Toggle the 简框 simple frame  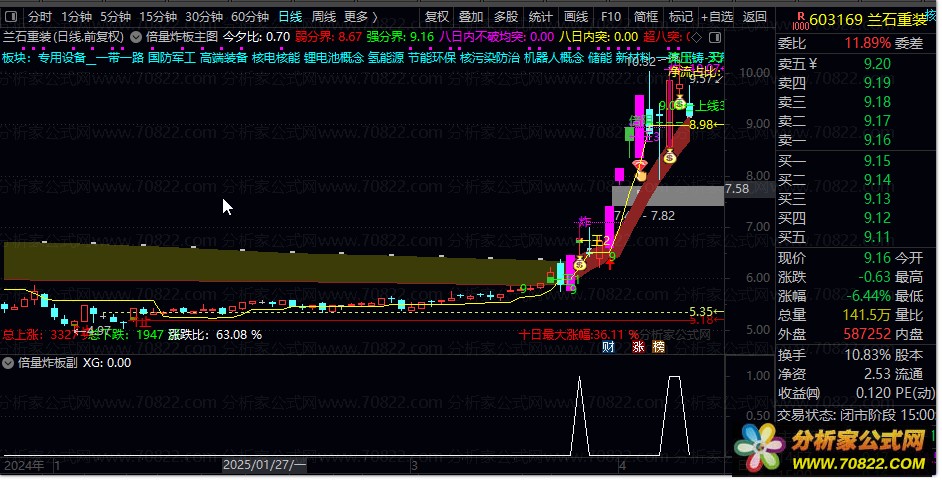click(x=646, y=17)
